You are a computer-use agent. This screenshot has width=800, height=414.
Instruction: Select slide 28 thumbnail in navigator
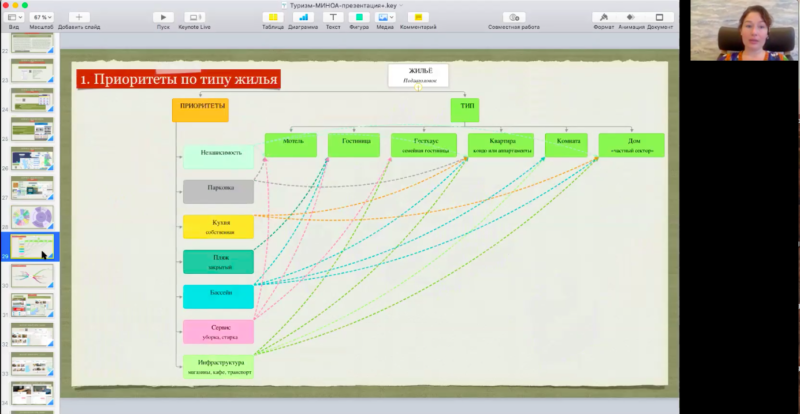[31, 217]
